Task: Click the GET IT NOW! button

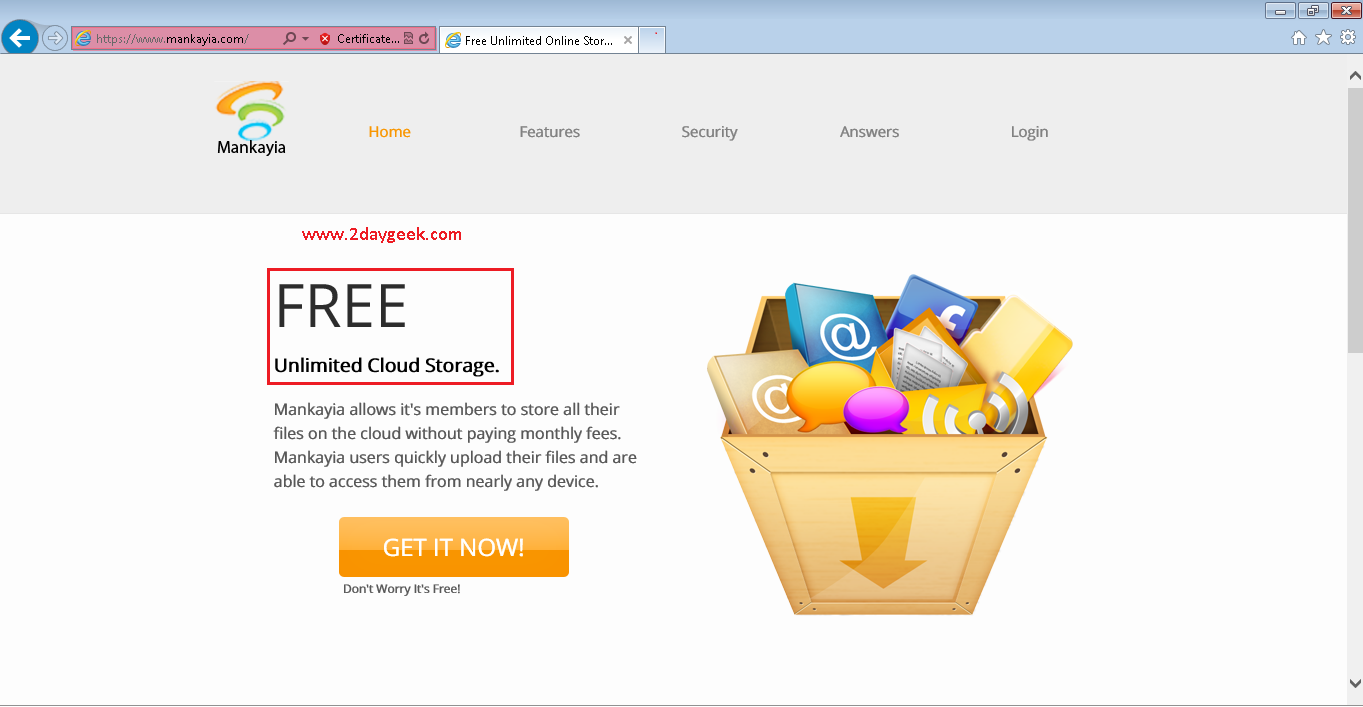Action: coord(454,547)
